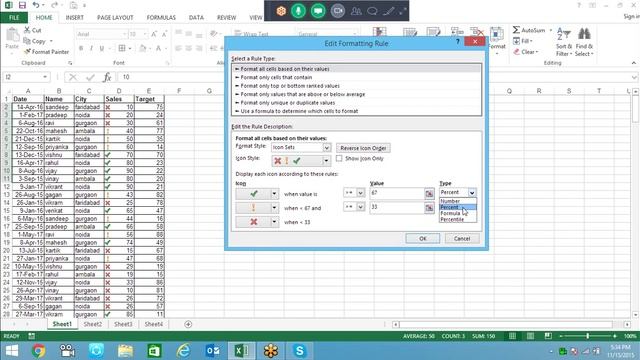Open the FILE tab
The width and height of the screenshot is (640, 360).
[14, 18]
